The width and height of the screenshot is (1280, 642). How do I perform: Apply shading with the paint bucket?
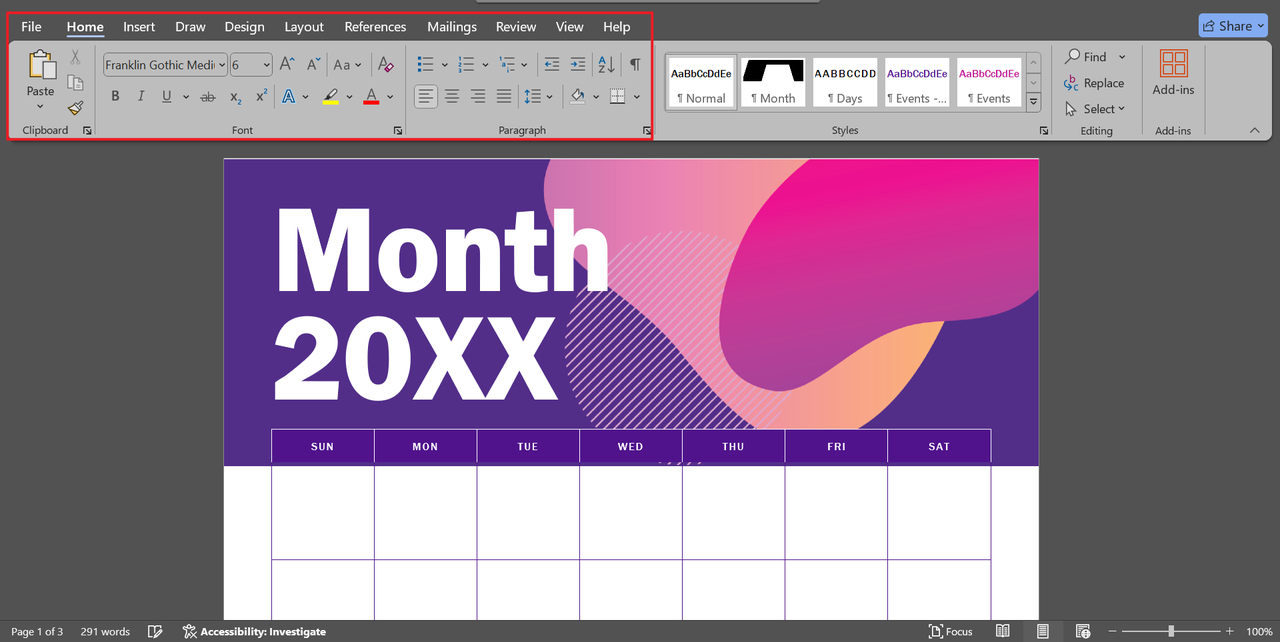tap(578, 96)
